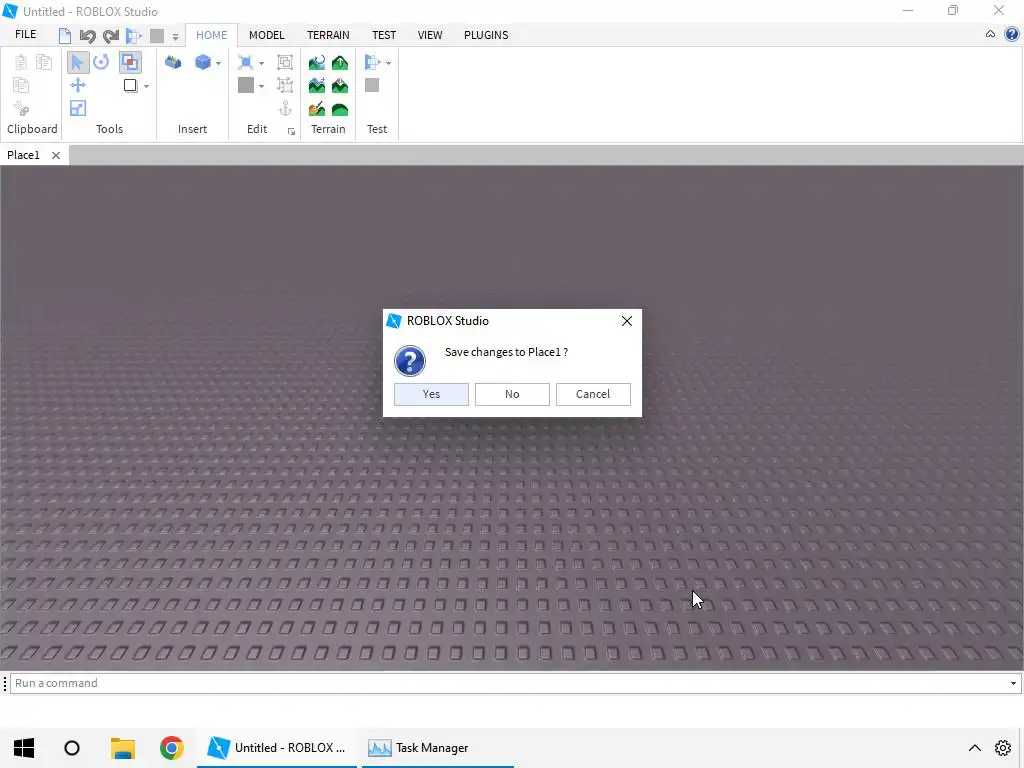This screenshot has height=768, width=1024.
Task: Click the Add terrain icon
Action: click(x=317, y=86)
